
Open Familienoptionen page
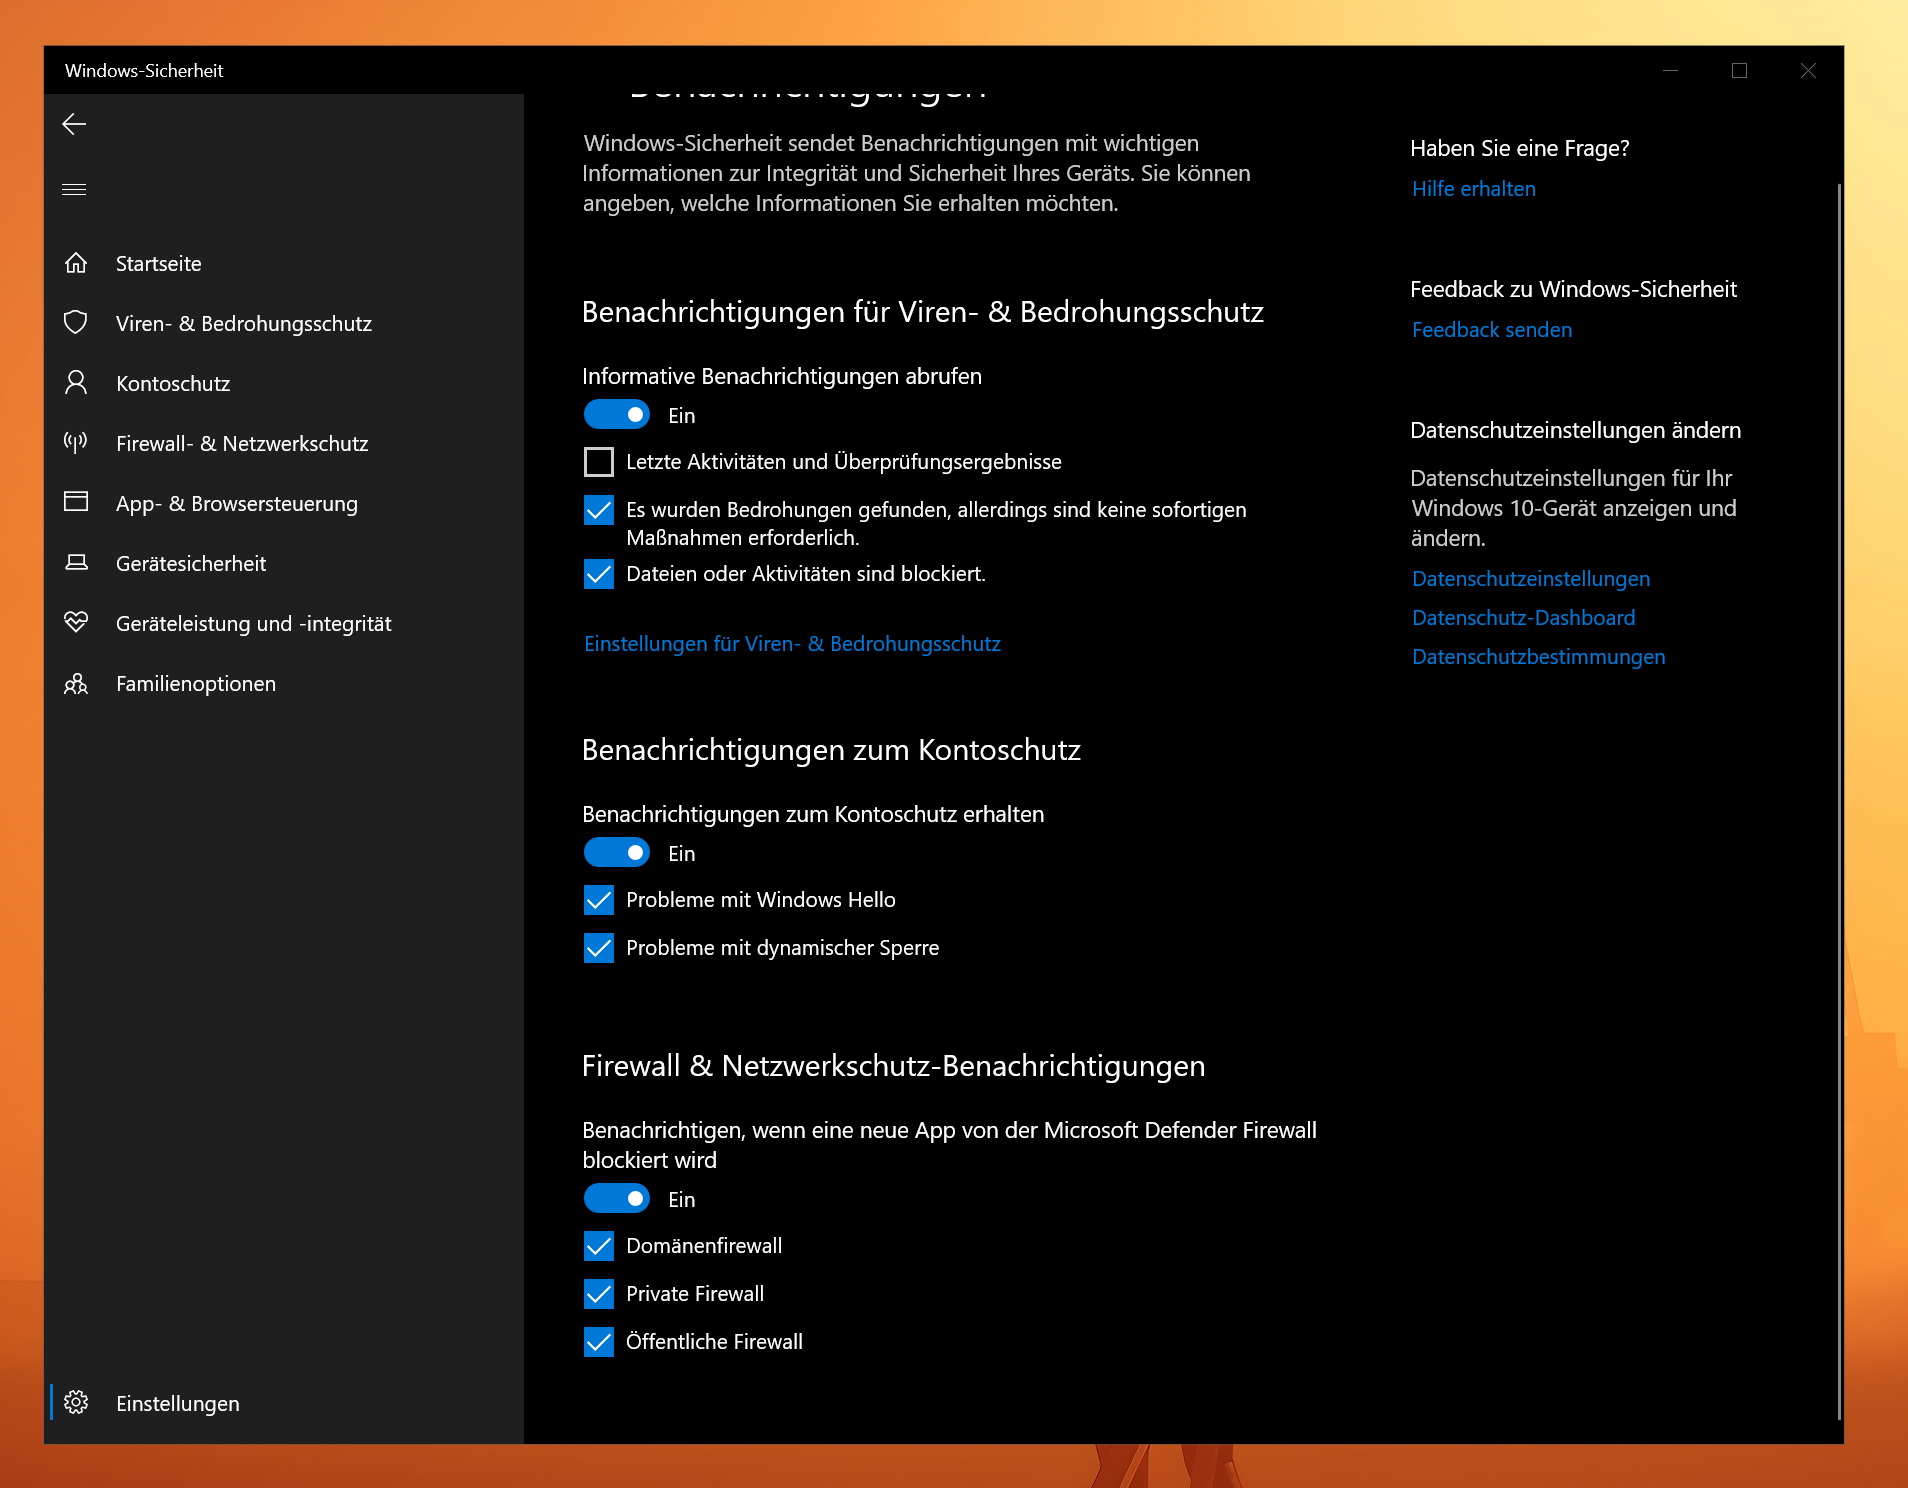point(284,683)
